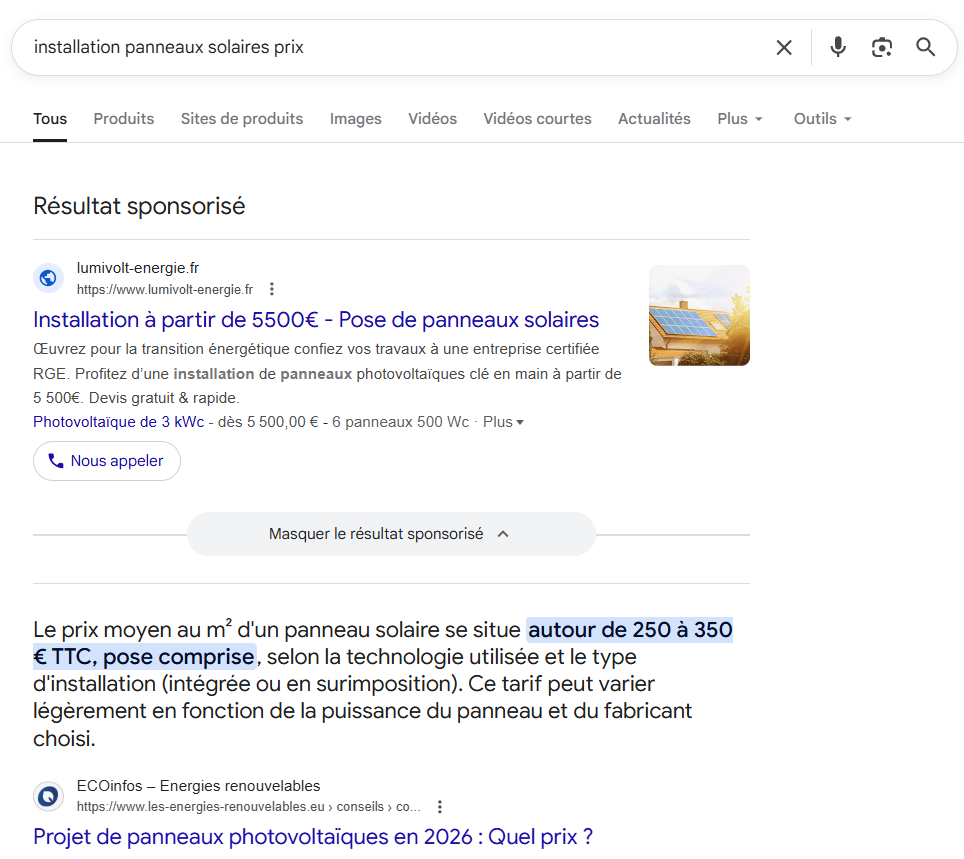Viewport: 964px width, 859px height.
Task: Click the solar panel house thumbnail
Action: coord(699,315)
